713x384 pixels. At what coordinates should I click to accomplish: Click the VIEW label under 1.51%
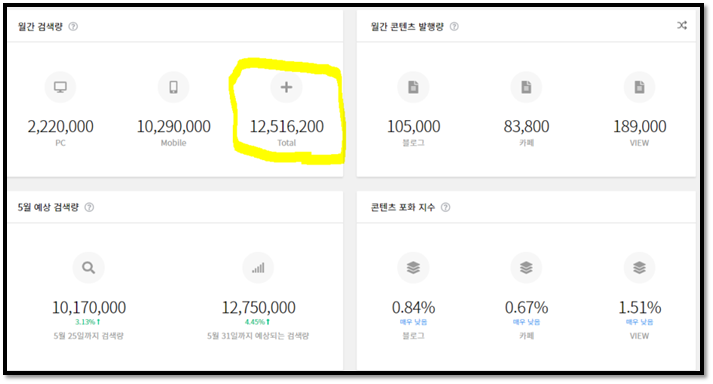tap(639, 336)
